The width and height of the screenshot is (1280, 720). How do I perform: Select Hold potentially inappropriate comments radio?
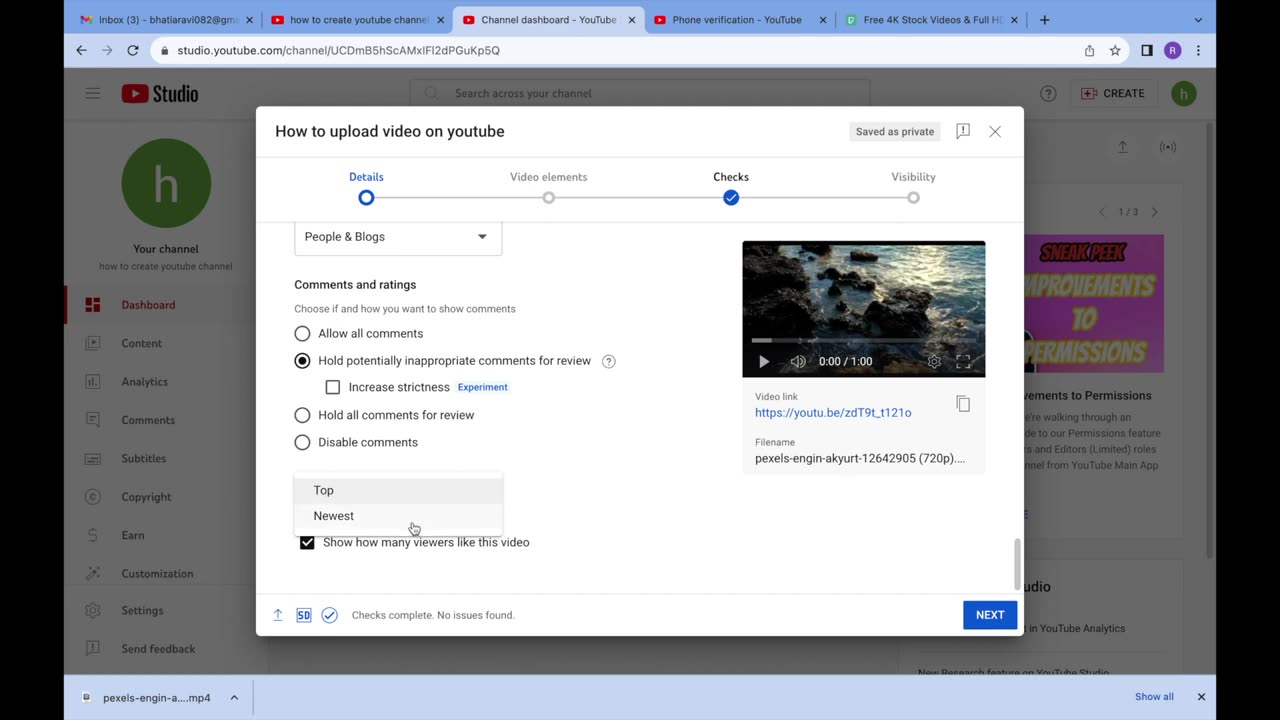point(302,361)
